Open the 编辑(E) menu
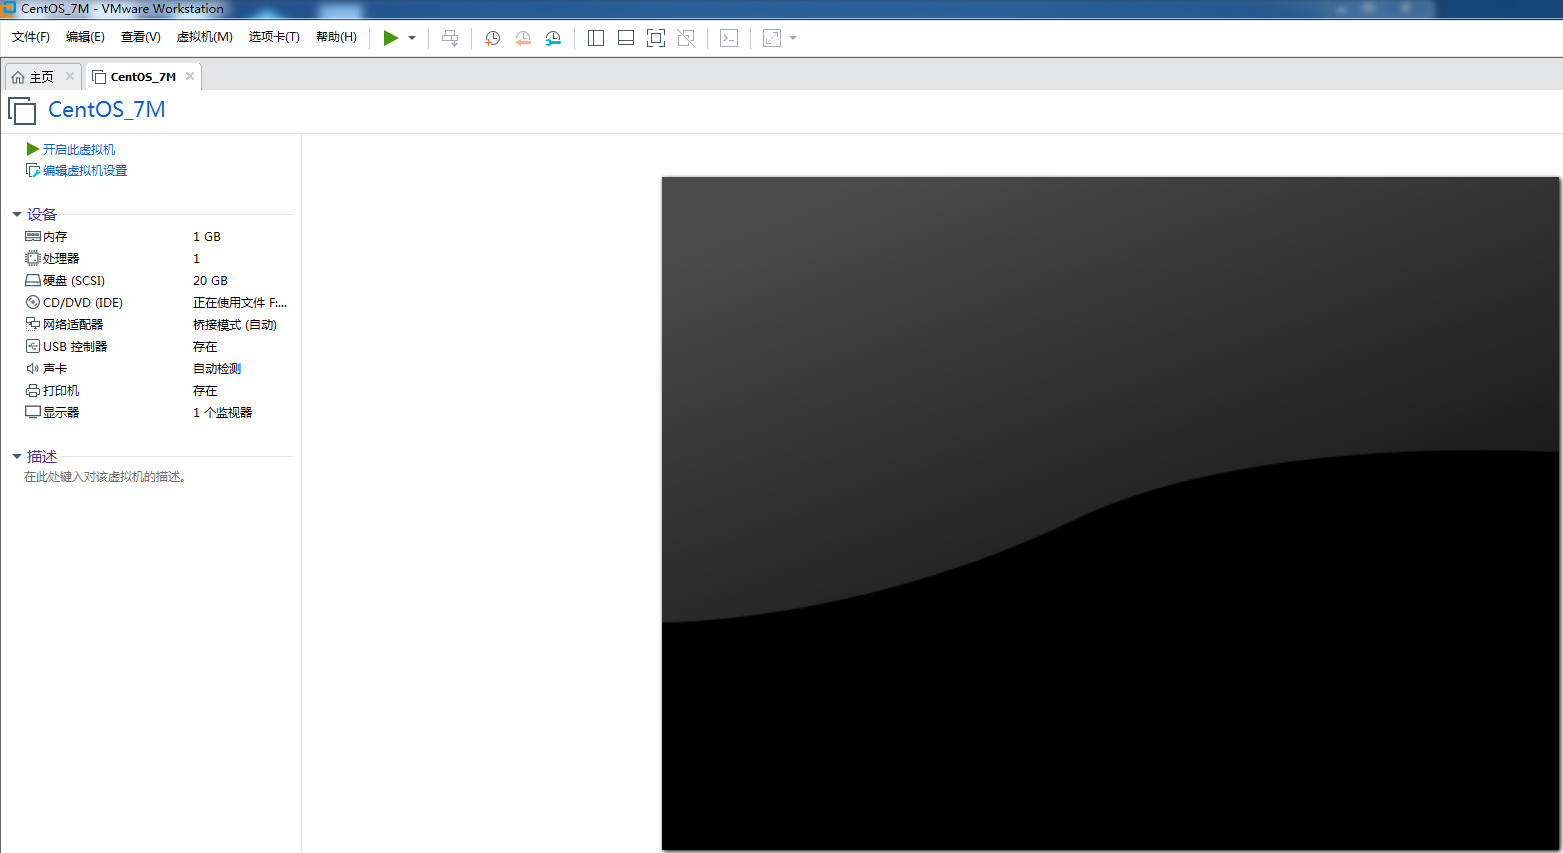 pos(85,37)
